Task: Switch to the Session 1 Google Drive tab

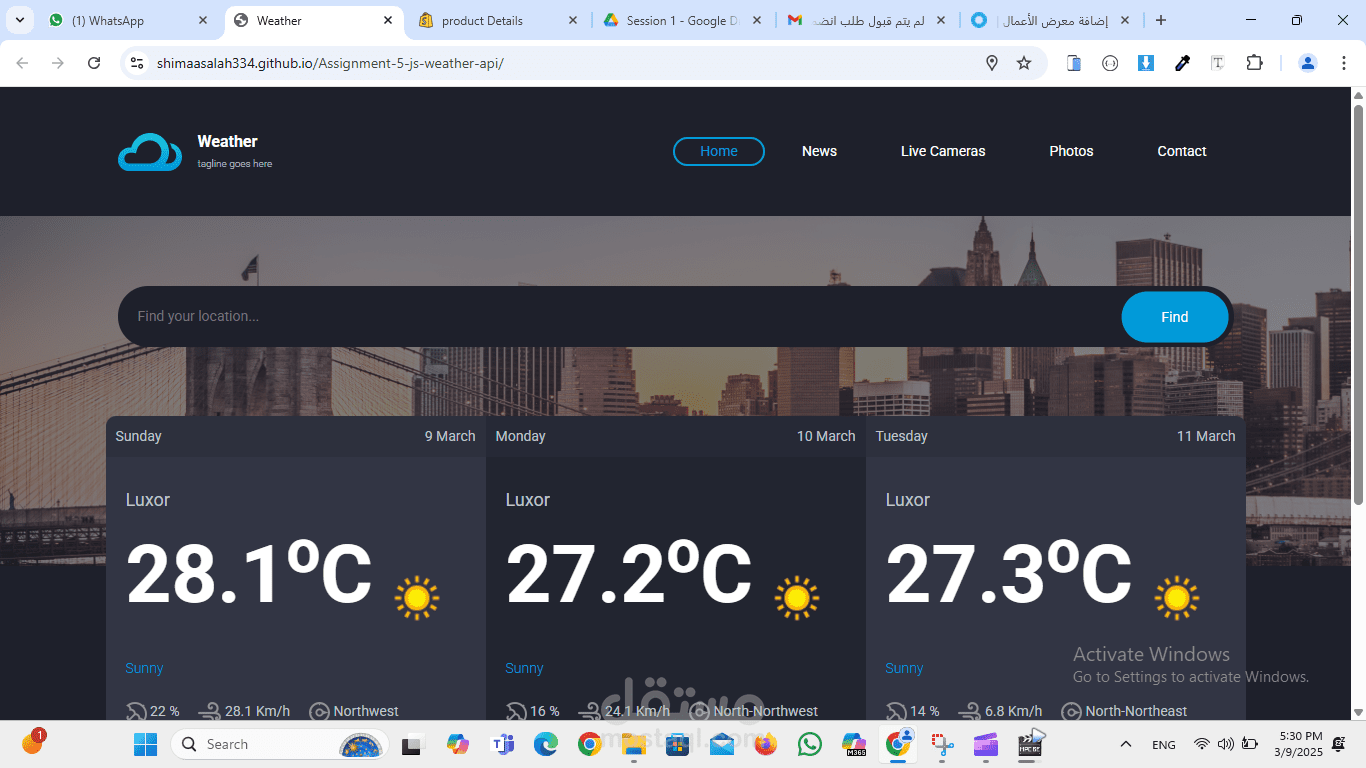Action: tap(683, 20)
